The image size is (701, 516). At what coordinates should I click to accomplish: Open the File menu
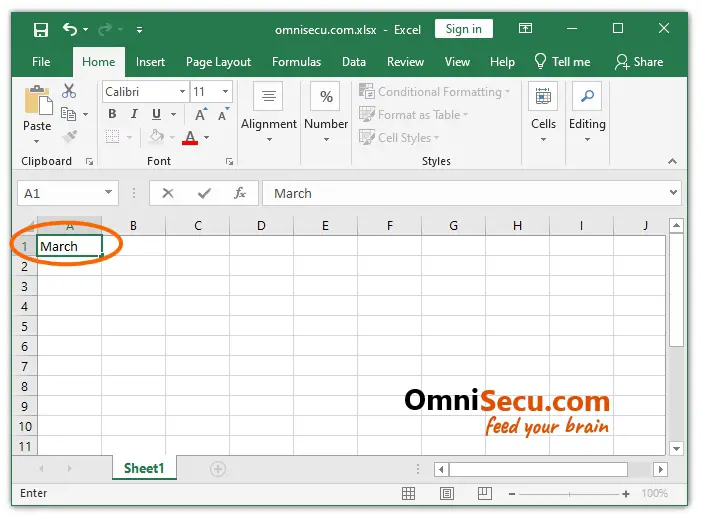tap(41, 62)
